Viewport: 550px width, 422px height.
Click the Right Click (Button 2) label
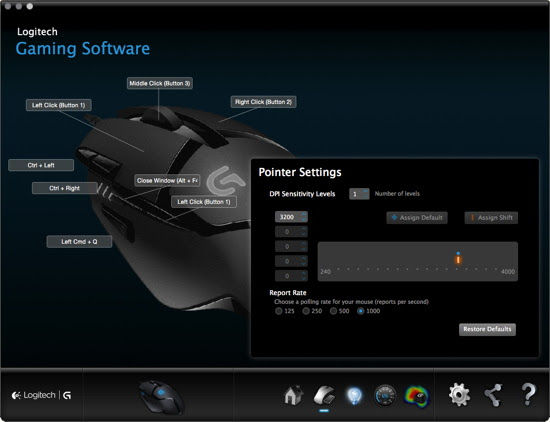(263, 102)
